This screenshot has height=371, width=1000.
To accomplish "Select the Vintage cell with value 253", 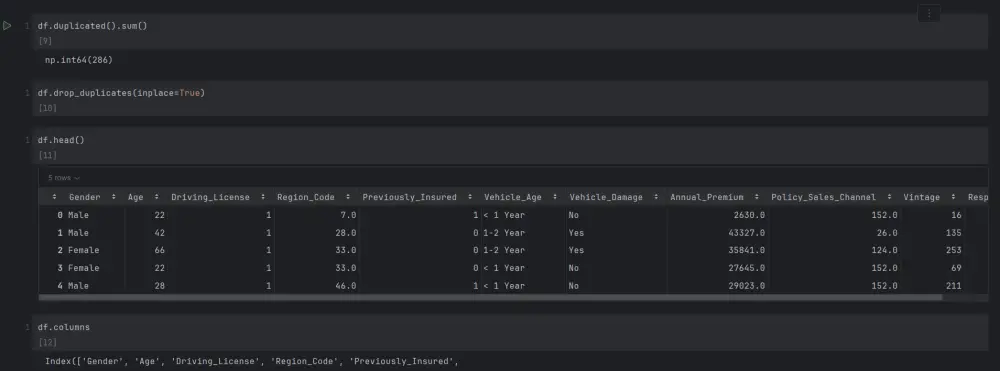I will [x=953, y=251].
